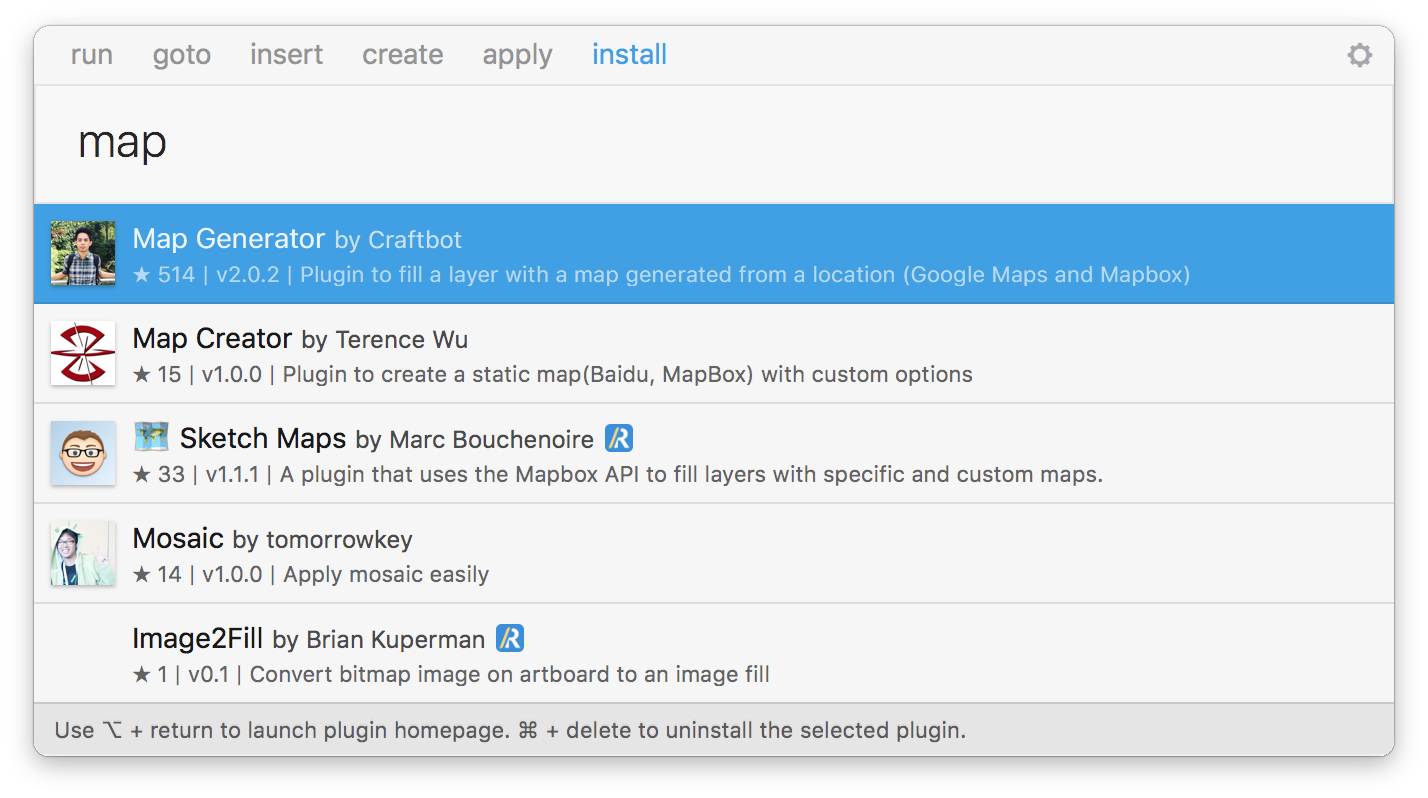
Task: Select the Map Generator plugin title
Action: [x=229, y=239]
